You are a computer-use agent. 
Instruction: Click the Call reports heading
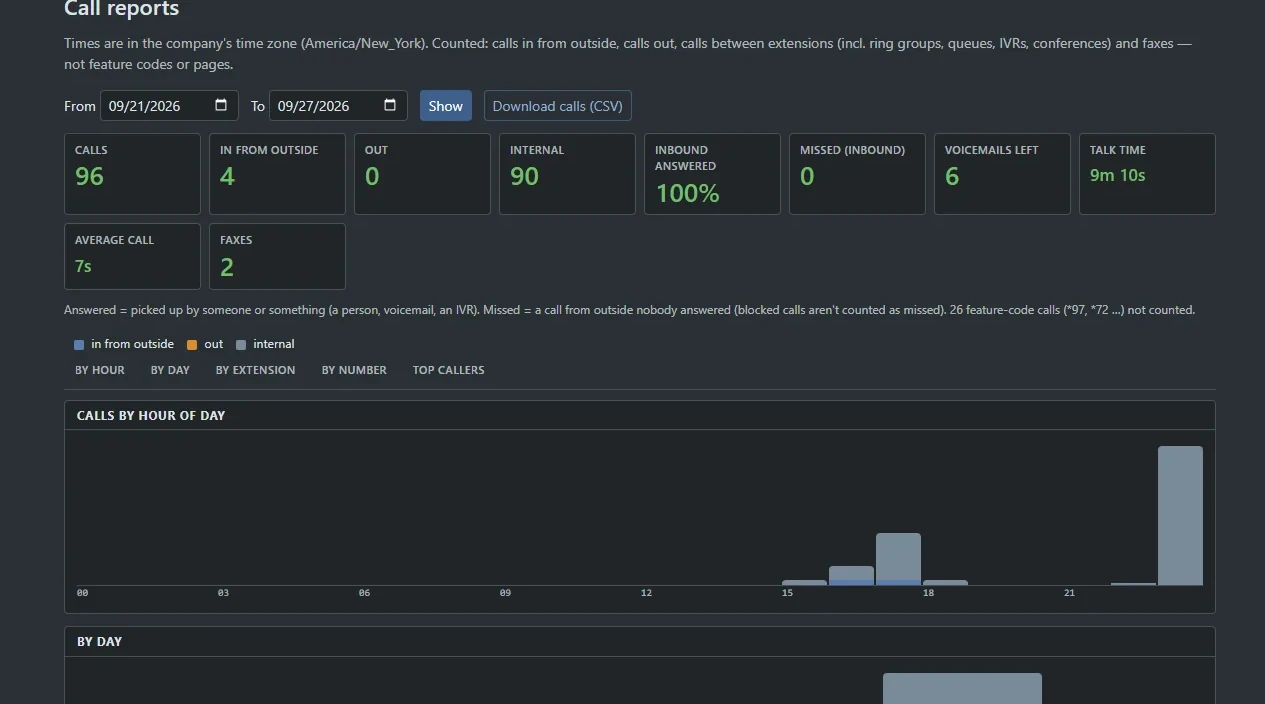coord(121,9)
